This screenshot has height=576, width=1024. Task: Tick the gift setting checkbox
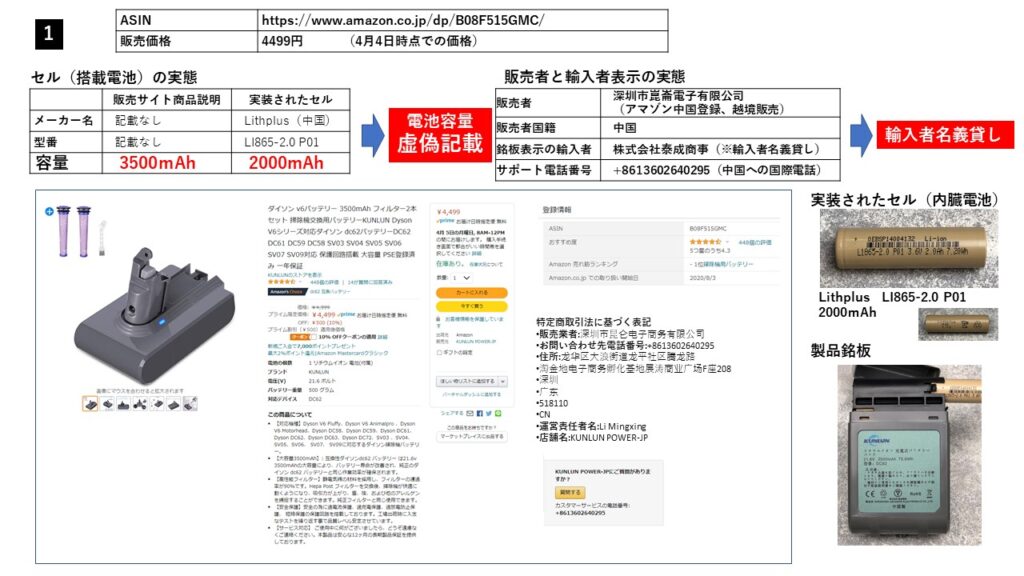(x=439, y=352)
